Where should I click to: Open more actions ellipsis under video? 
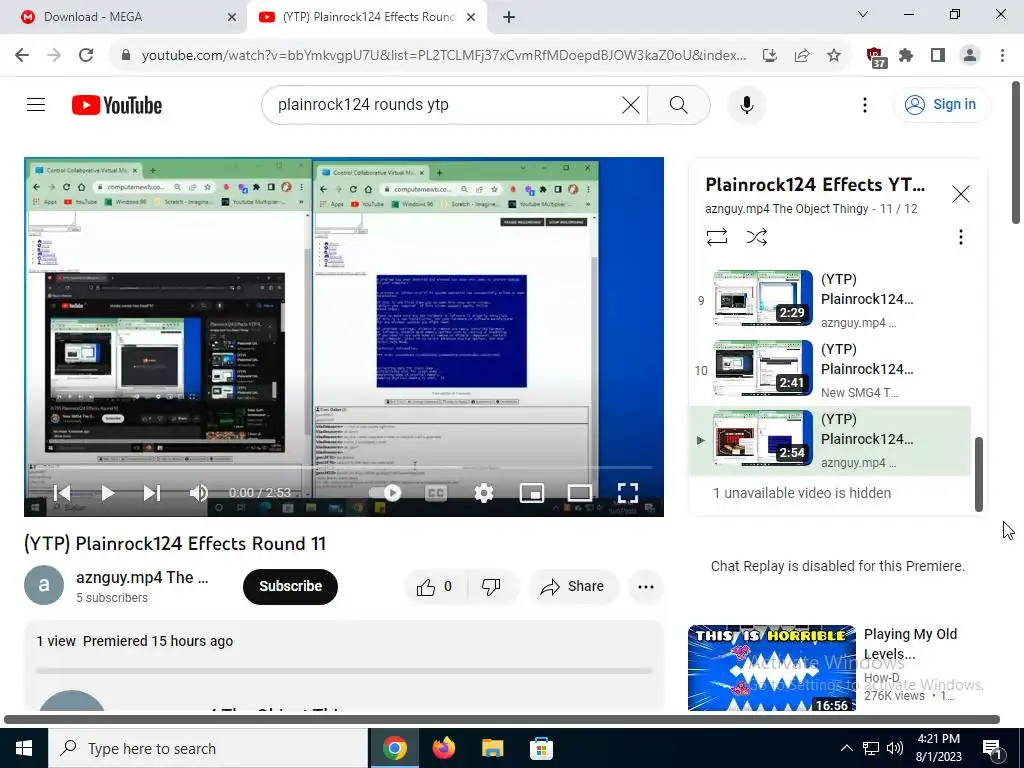click(646, 586)
